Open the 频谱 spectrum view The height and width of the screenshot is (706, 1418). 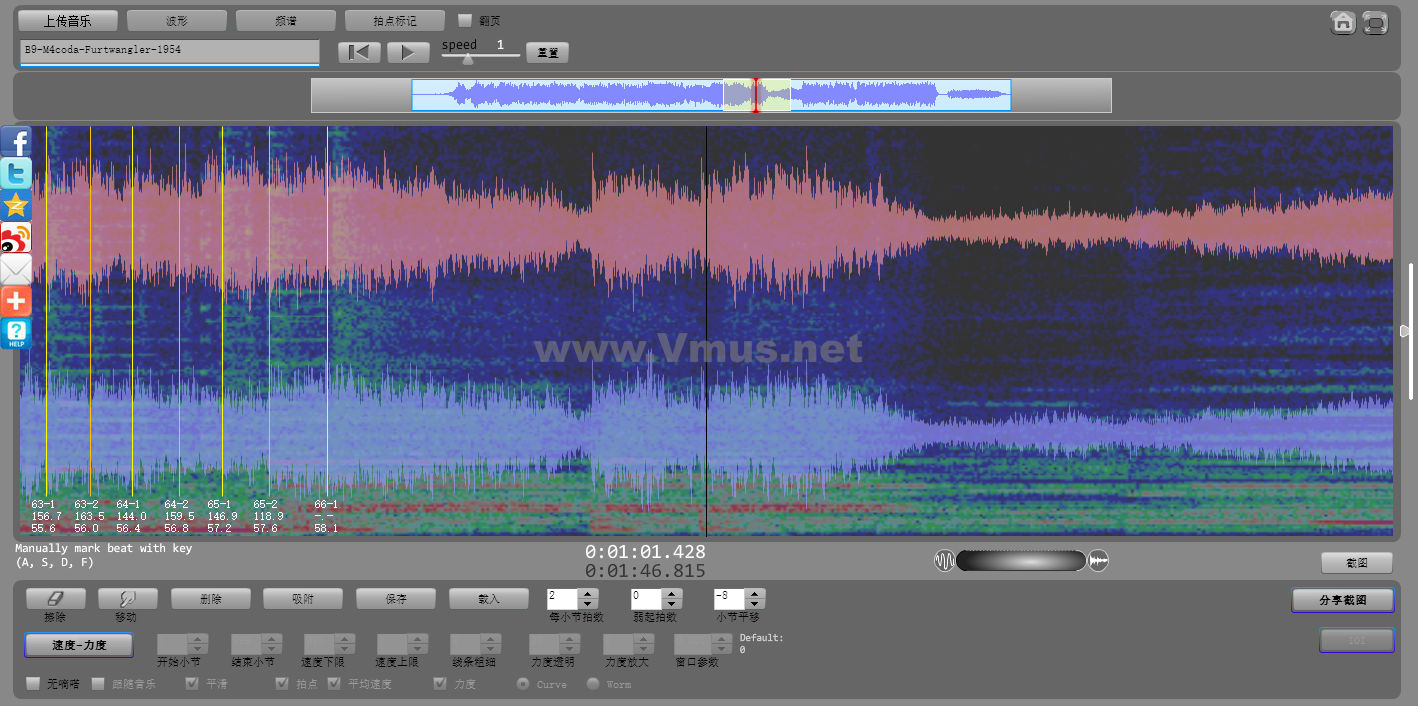(x=286, y=20)
